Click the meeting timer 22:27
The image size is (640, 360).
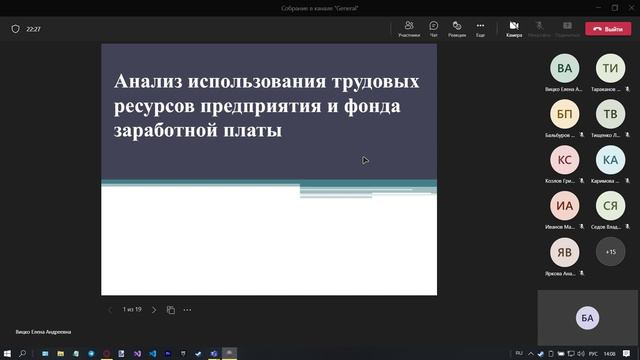click(x=33, y=29)
